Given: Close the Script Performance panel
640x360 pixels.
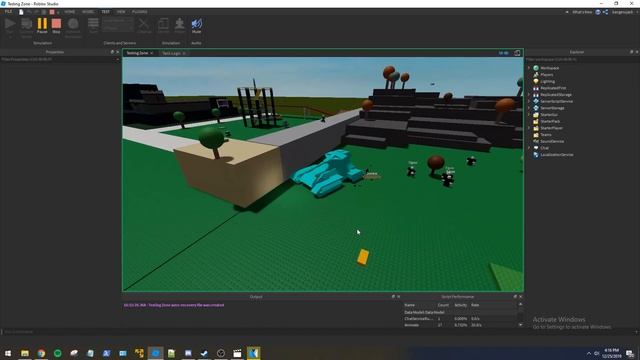Looking at the screenshot, I should click(x=520, y=297).
